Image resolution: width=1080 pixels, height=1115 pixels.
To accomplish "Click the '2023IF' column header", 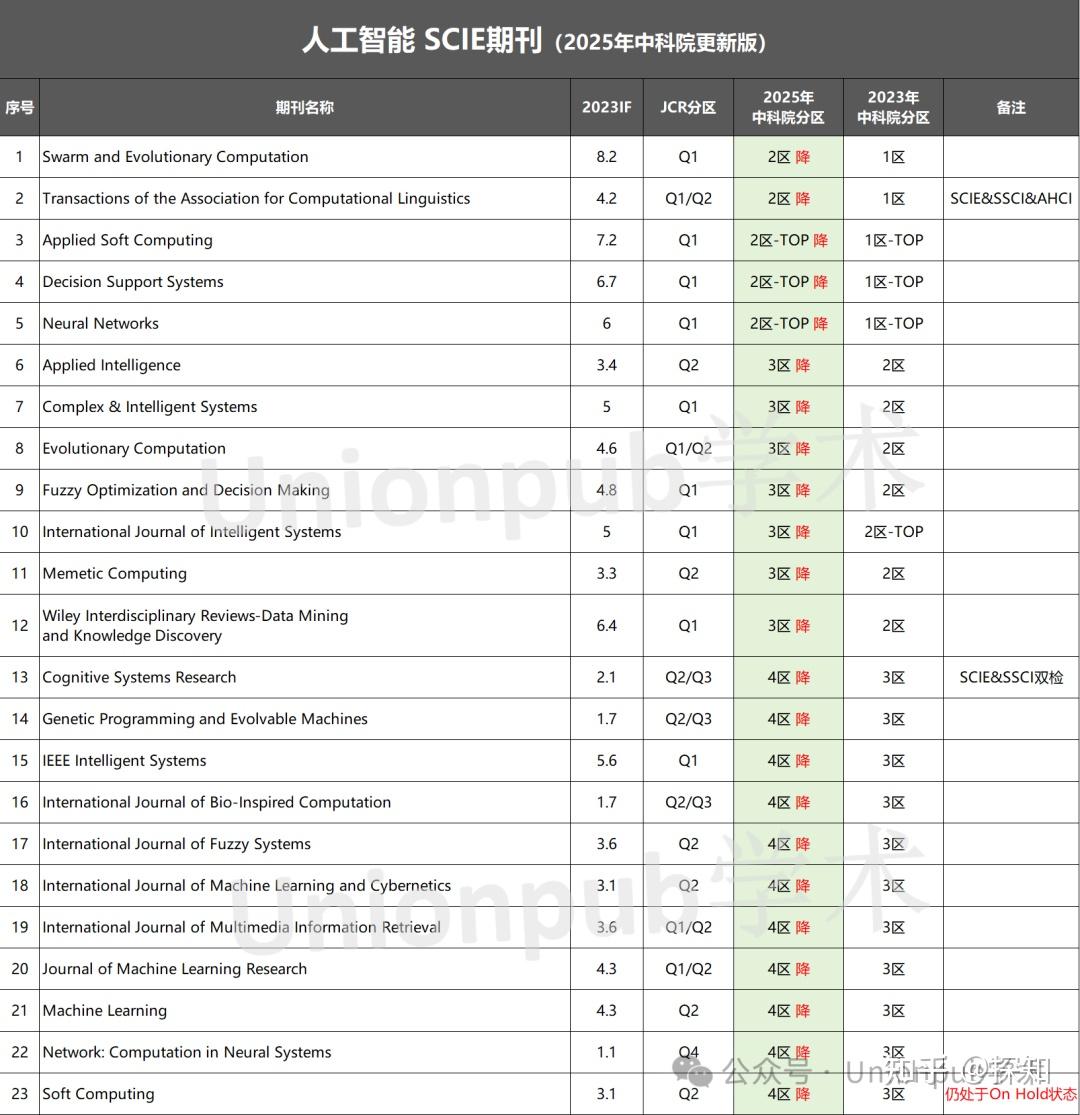I will [606, 107].
